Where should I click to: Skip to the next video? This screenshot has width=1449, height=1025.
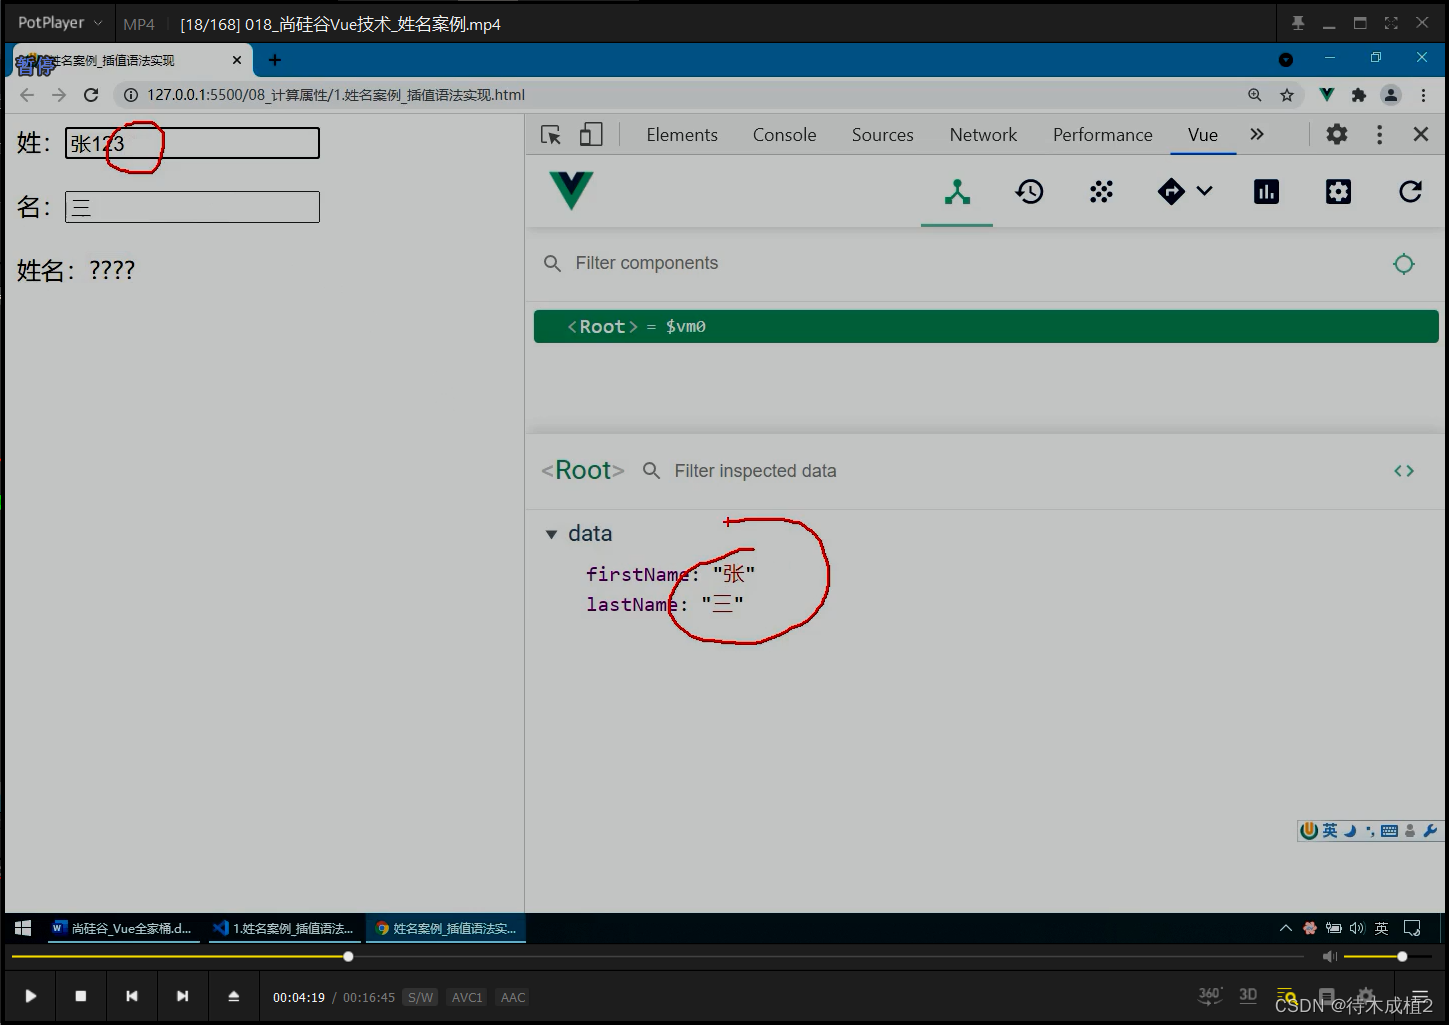(182, 996)
